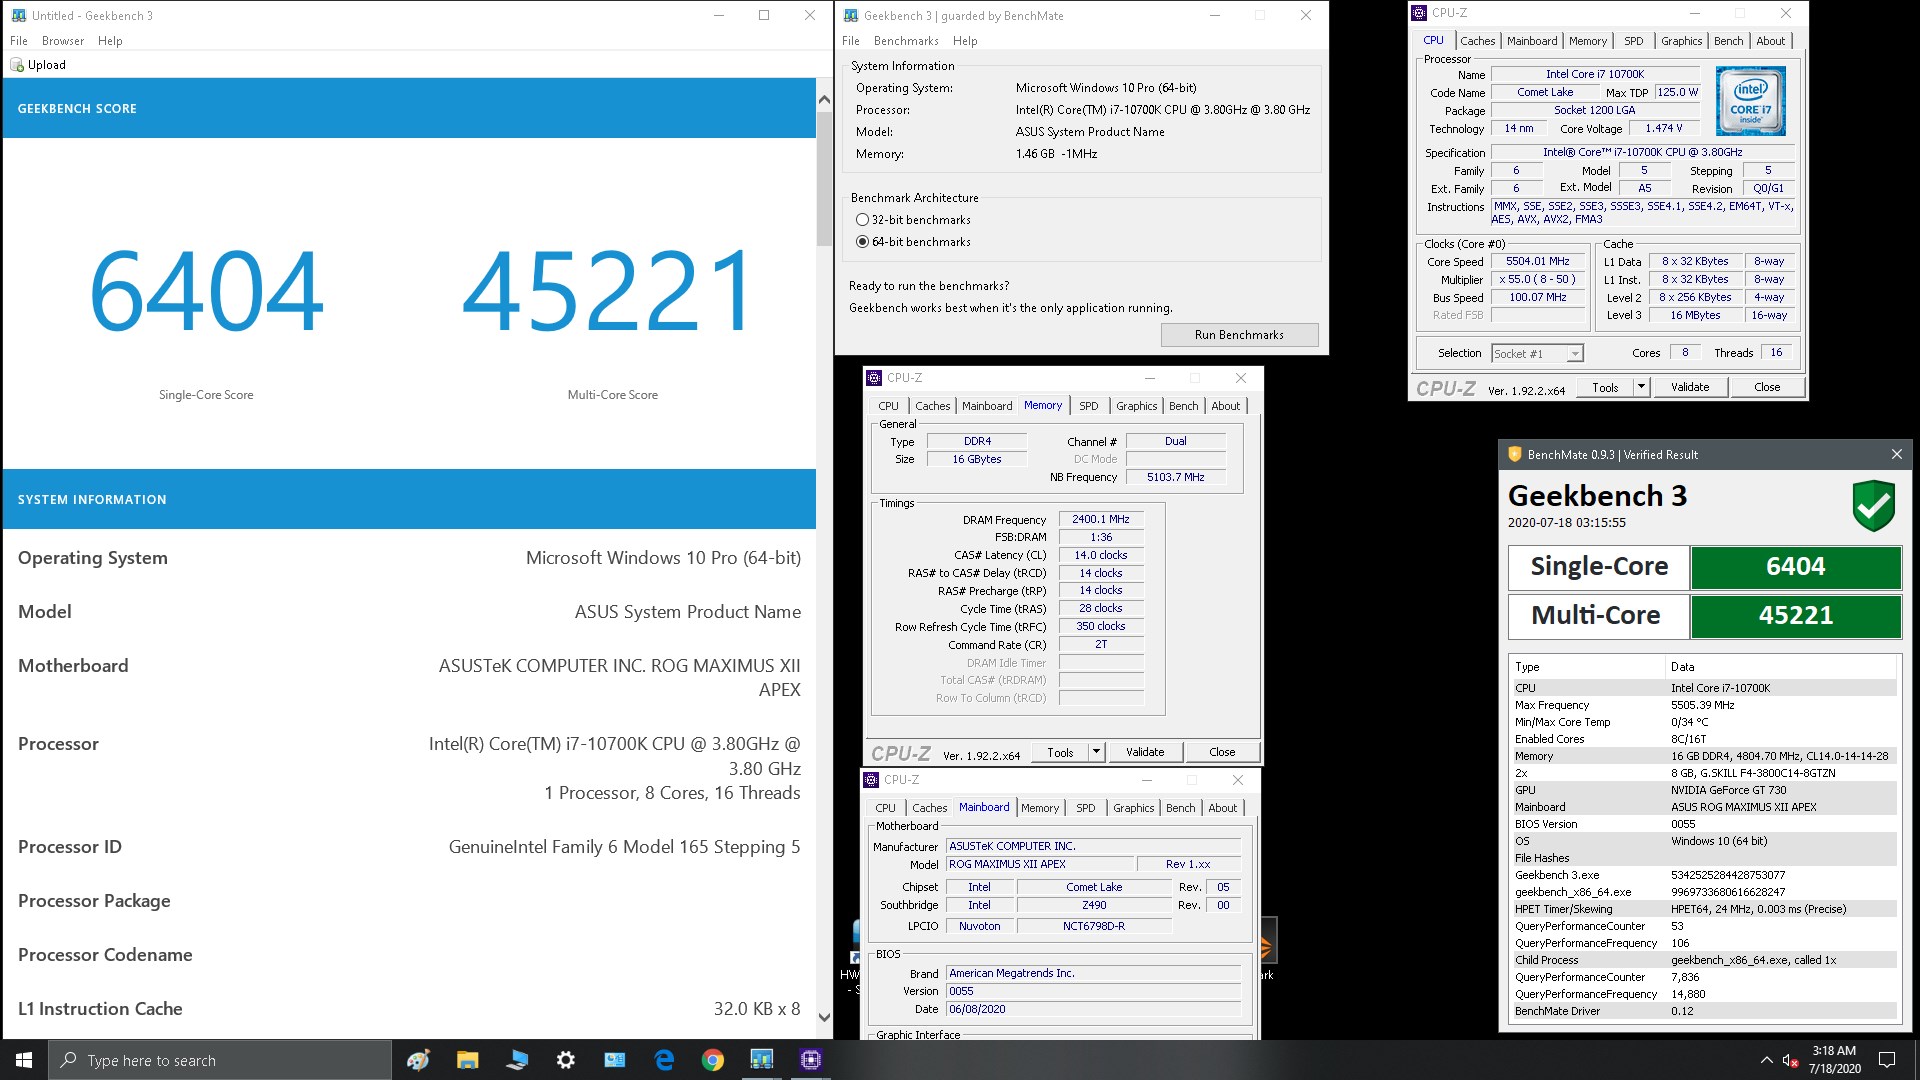
Task: Click Tools button in CPU-Z Memory window
Action: [1061, 752]
